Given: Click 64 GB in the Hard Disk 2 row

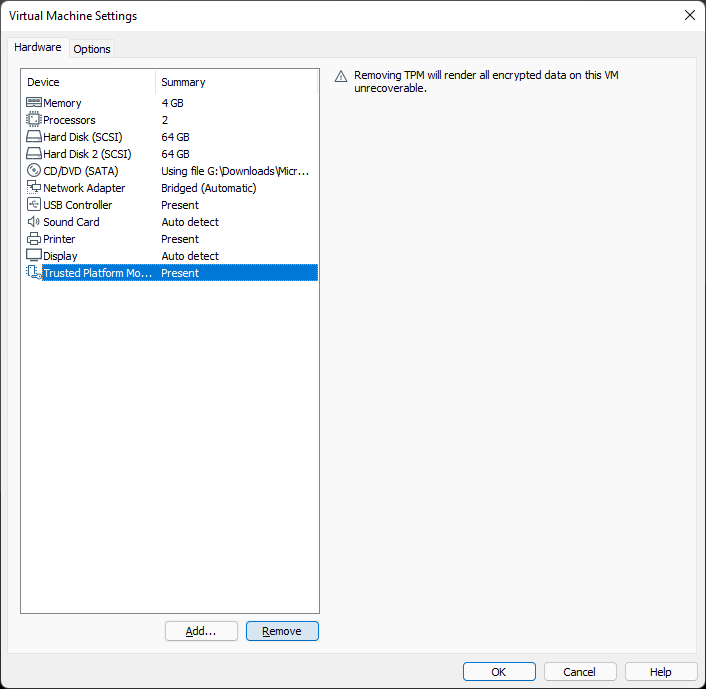Looking at the screenshot, I should tap(176, 154).
